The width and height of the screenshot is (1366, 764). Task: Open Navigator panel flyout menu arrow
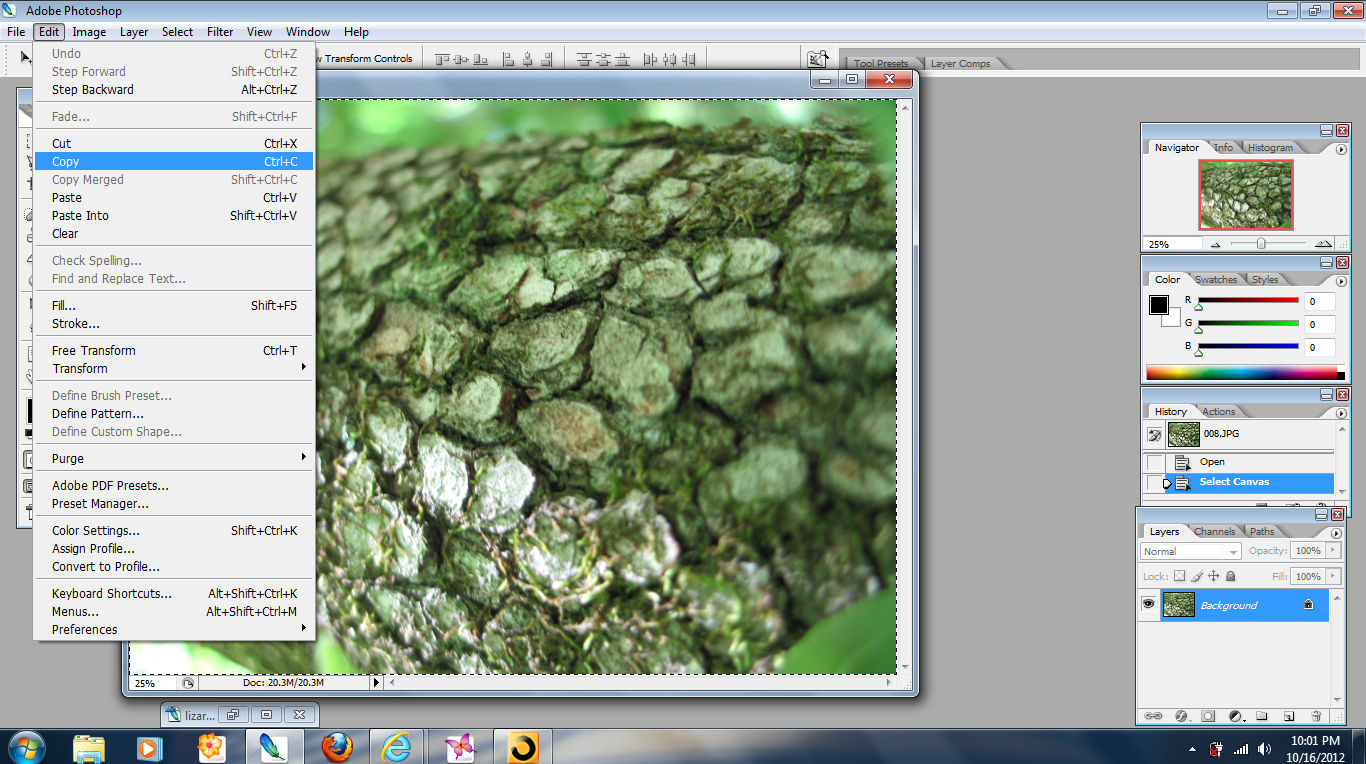(1340, 149)
